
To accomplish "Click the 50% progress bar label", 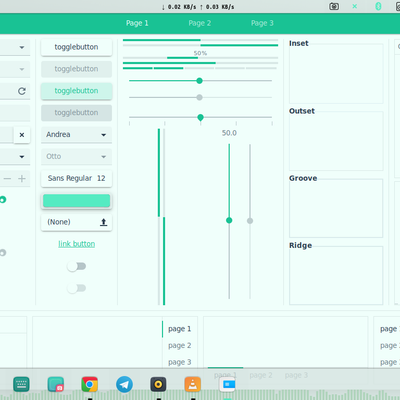I will [200, 53].
